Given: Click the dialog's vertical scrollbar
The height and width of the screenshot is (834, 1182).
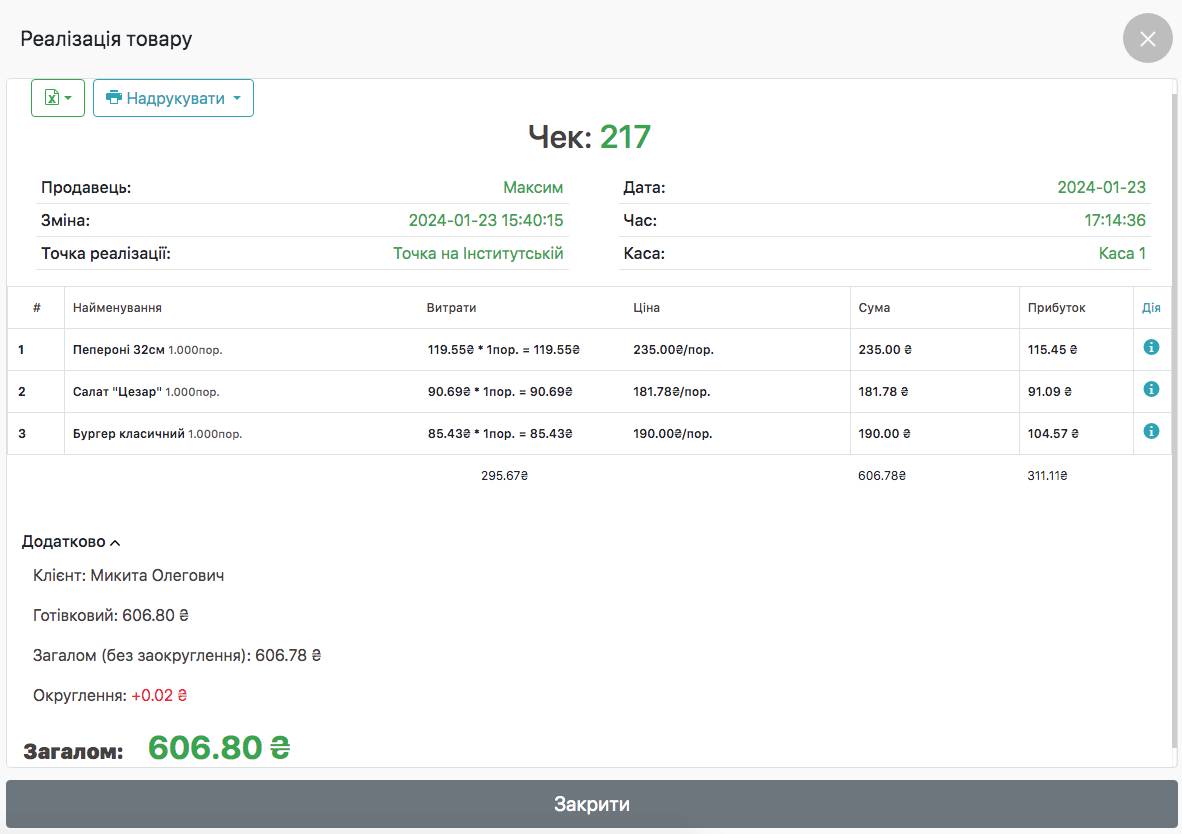Looking at the screenshot, I should click(1175, 420).
